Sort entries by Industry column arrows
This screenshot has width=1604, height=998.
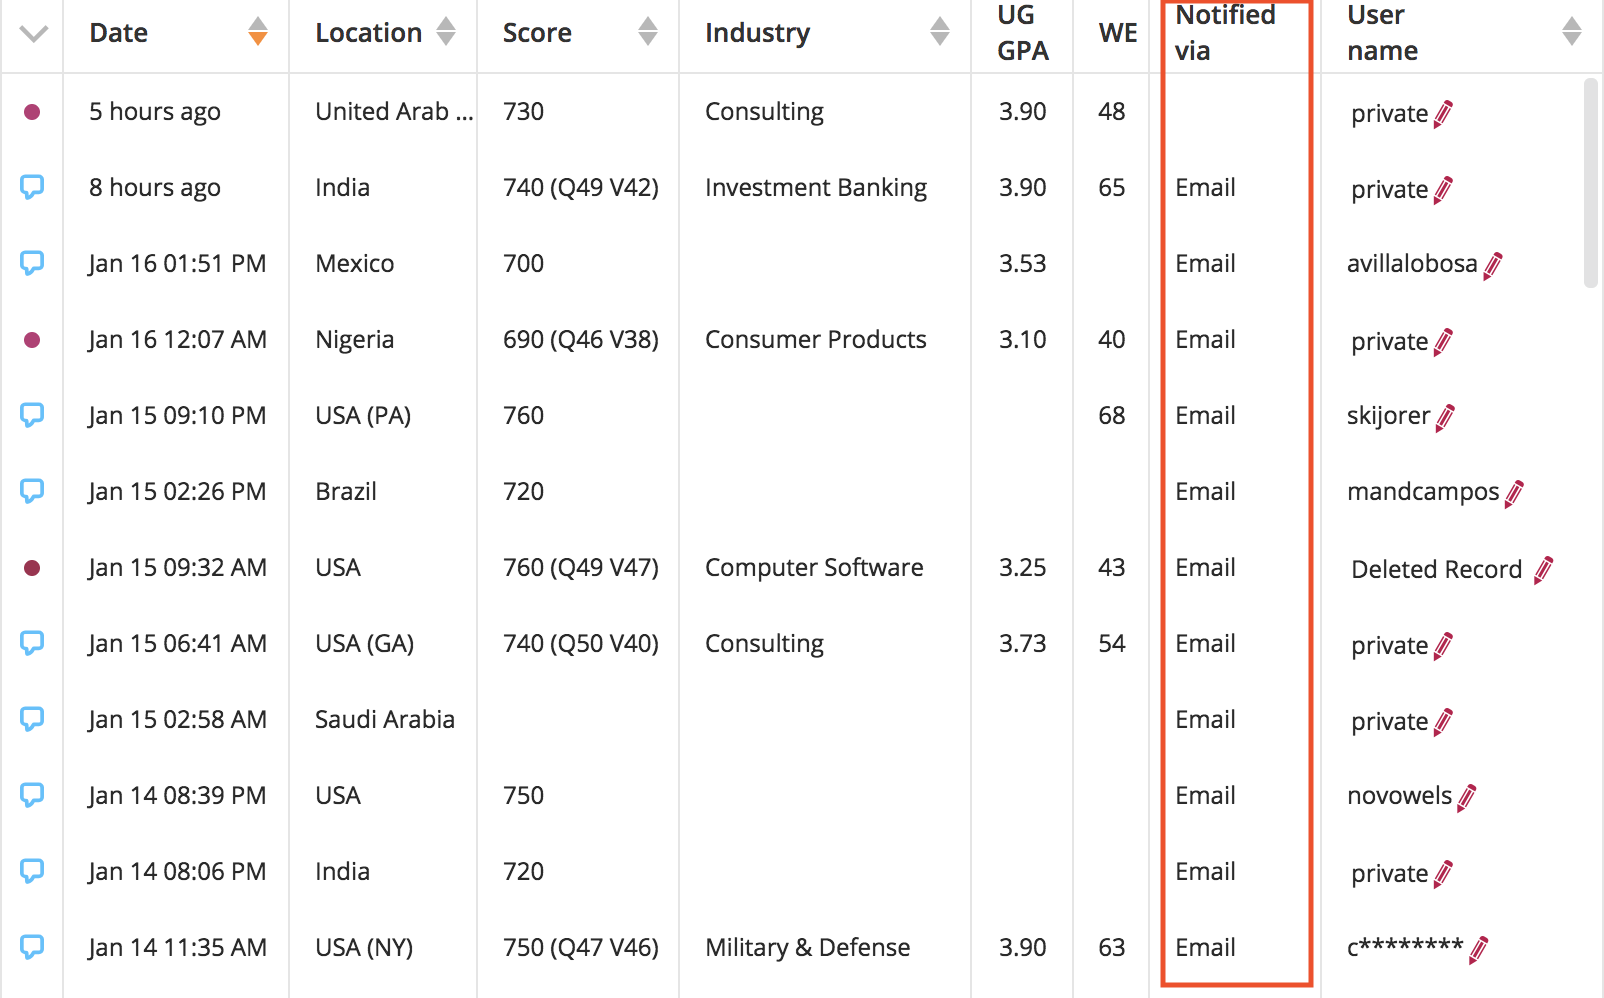pyautogui.click(x=940, y=32)
